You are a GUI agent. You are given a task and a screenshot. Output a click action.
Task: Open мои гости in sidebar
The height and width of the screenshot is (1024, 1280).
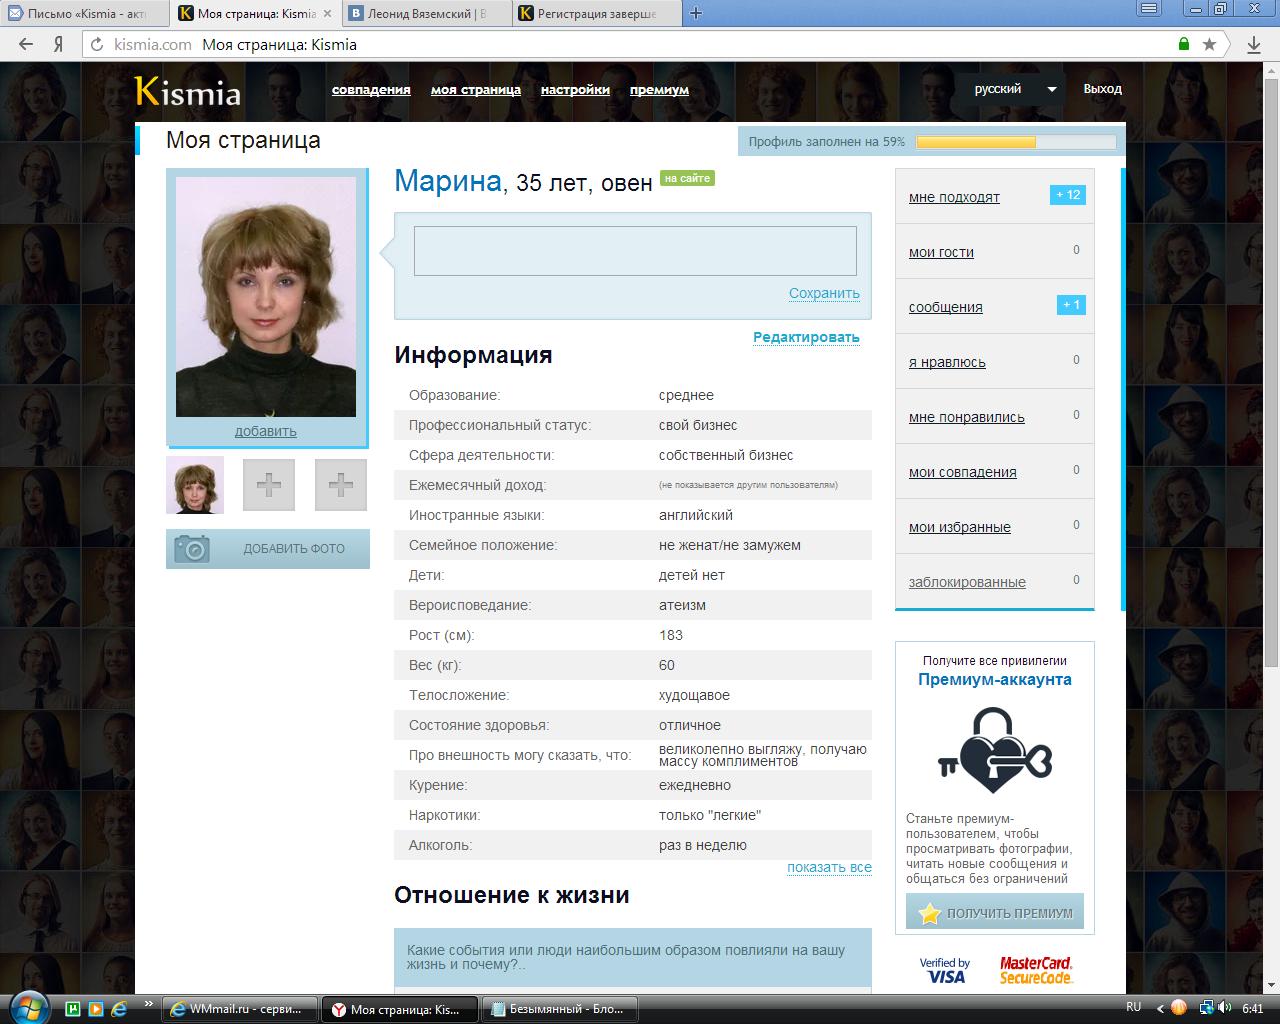941,253
